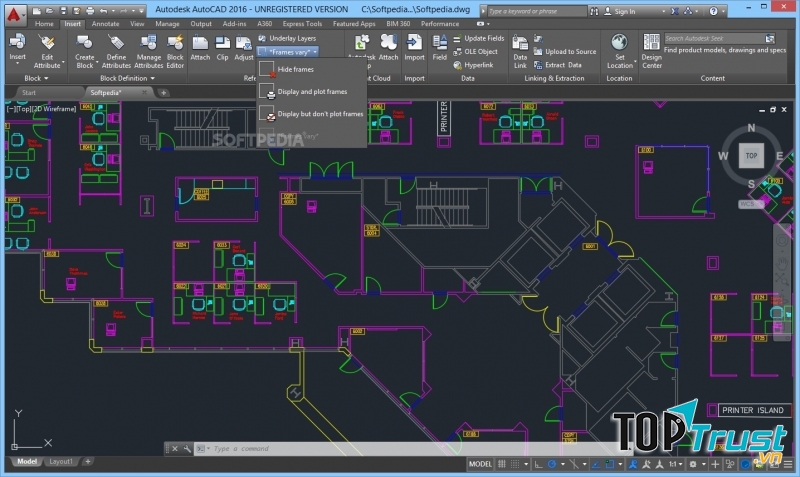Image resolution: width=800 pixels, height=477 pixels.
Task: Click the Undo arrow icon
Action: click(x=104, y=11)
